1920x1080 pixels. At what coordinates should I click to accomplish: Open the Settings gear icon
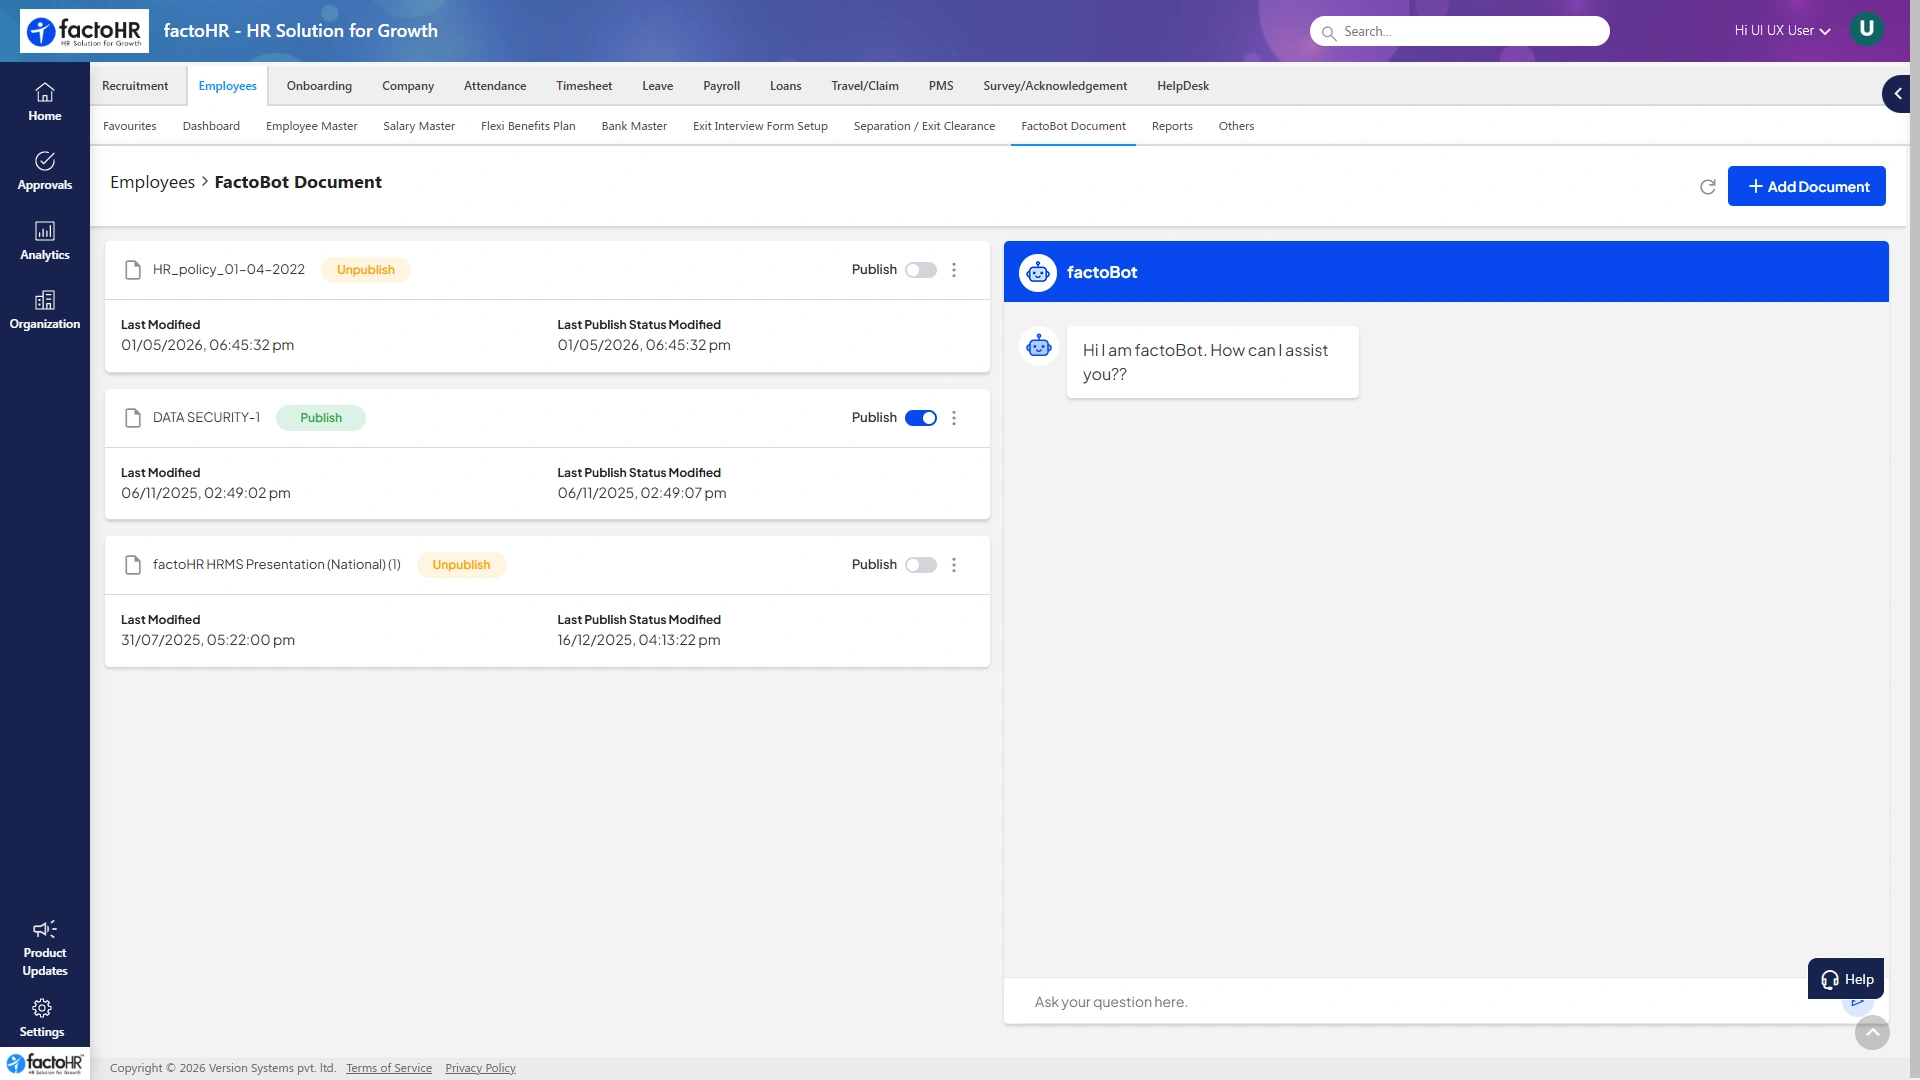(42, 1008)
